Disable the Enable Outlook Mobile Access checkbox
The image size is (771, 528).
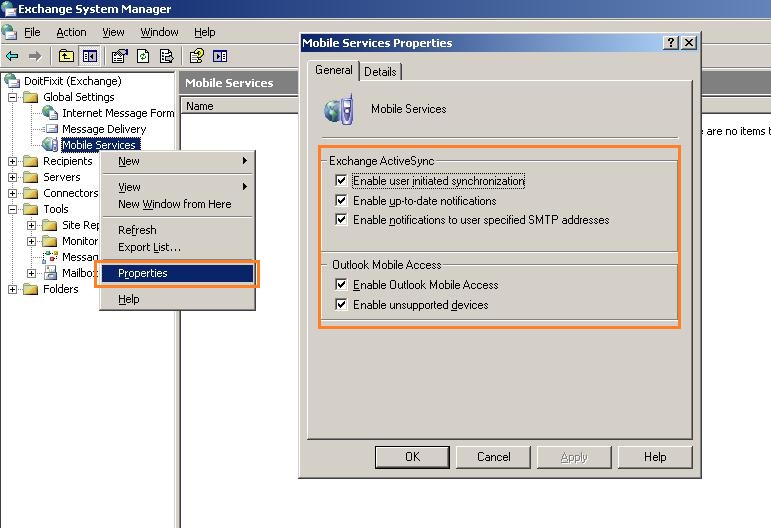[x=341, y=285]
